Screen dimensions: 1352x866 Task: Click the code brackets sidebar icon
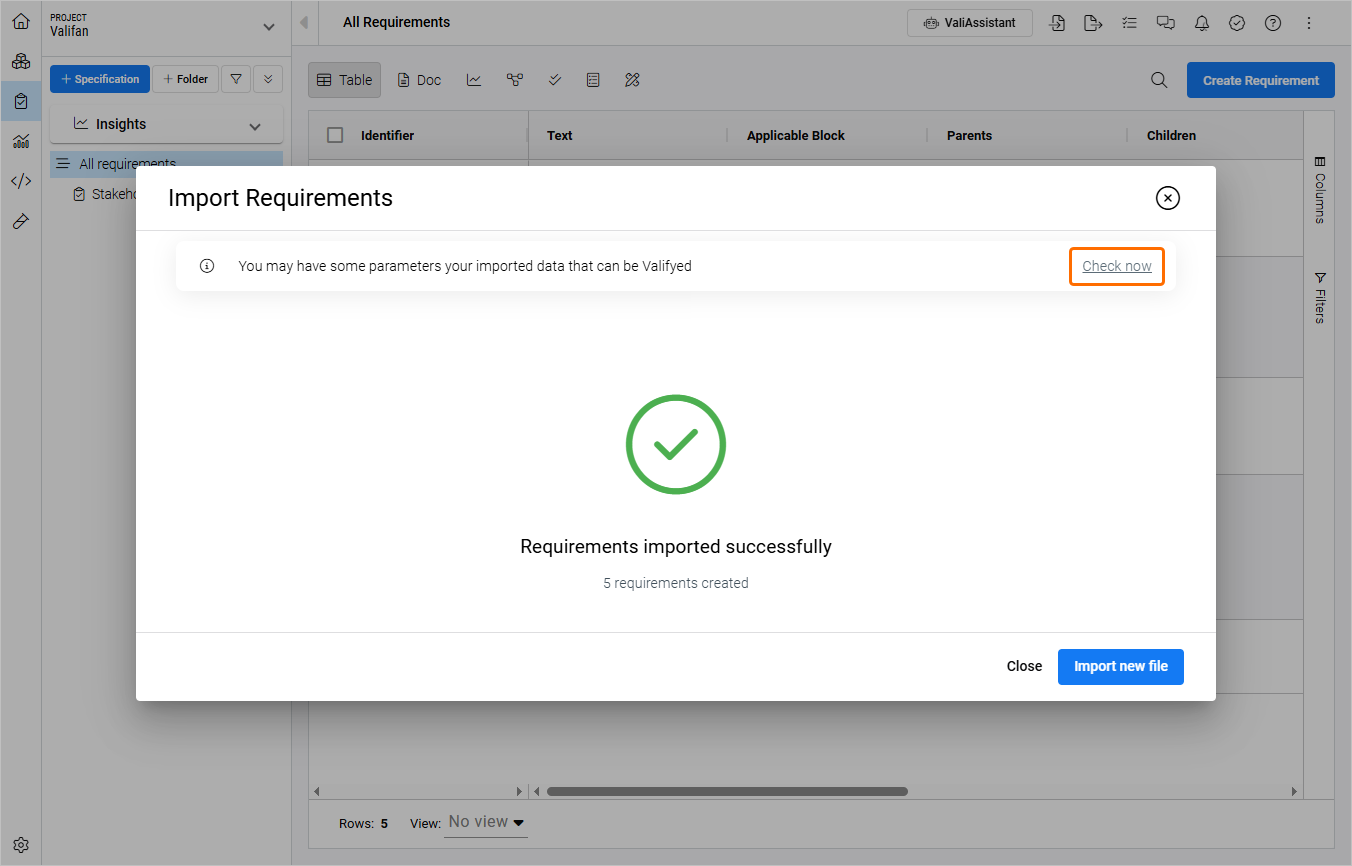pyautogui.click(x=21, y=181)
